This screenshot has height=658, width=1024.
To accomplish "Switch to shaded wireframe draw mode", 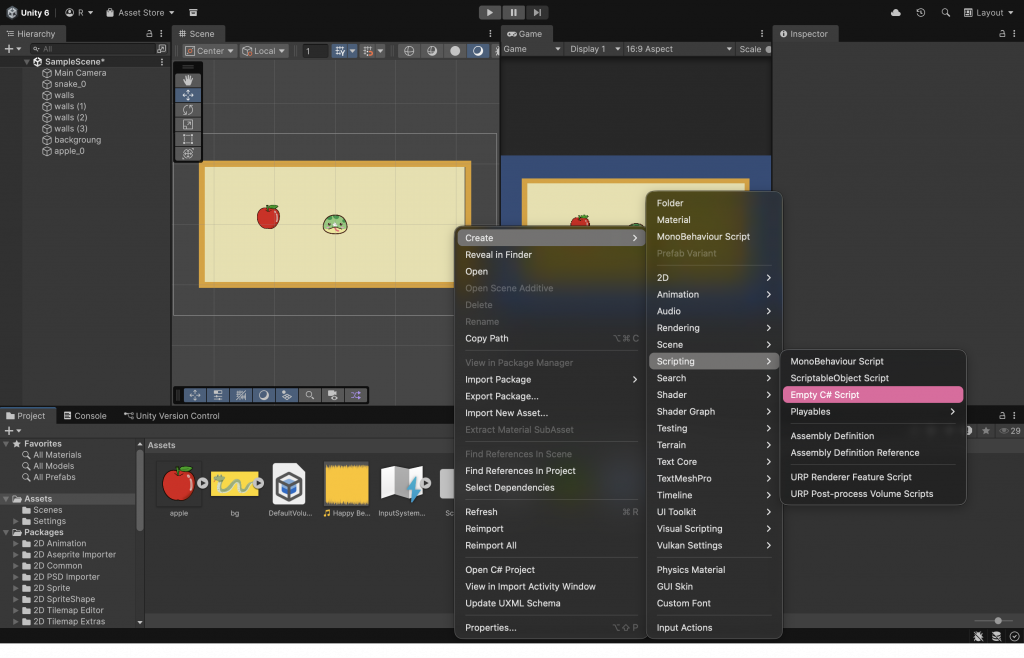I will pos(432,51).
